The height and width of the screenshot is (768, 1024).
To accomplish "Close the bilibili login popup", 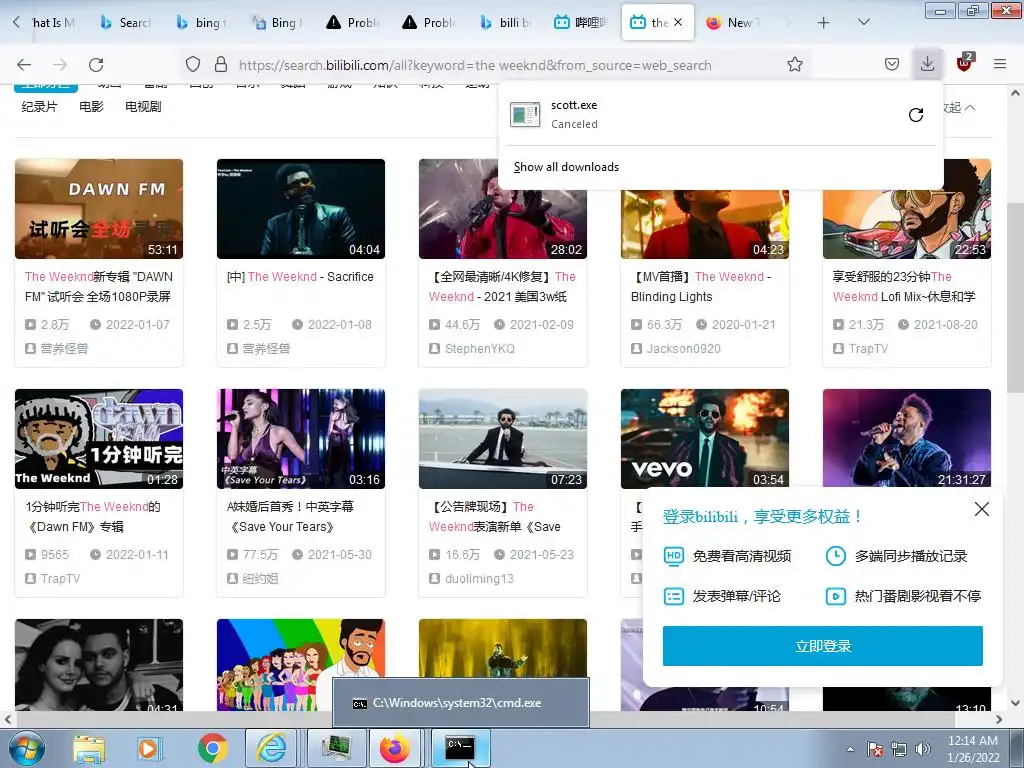I will tap(982, 509).
